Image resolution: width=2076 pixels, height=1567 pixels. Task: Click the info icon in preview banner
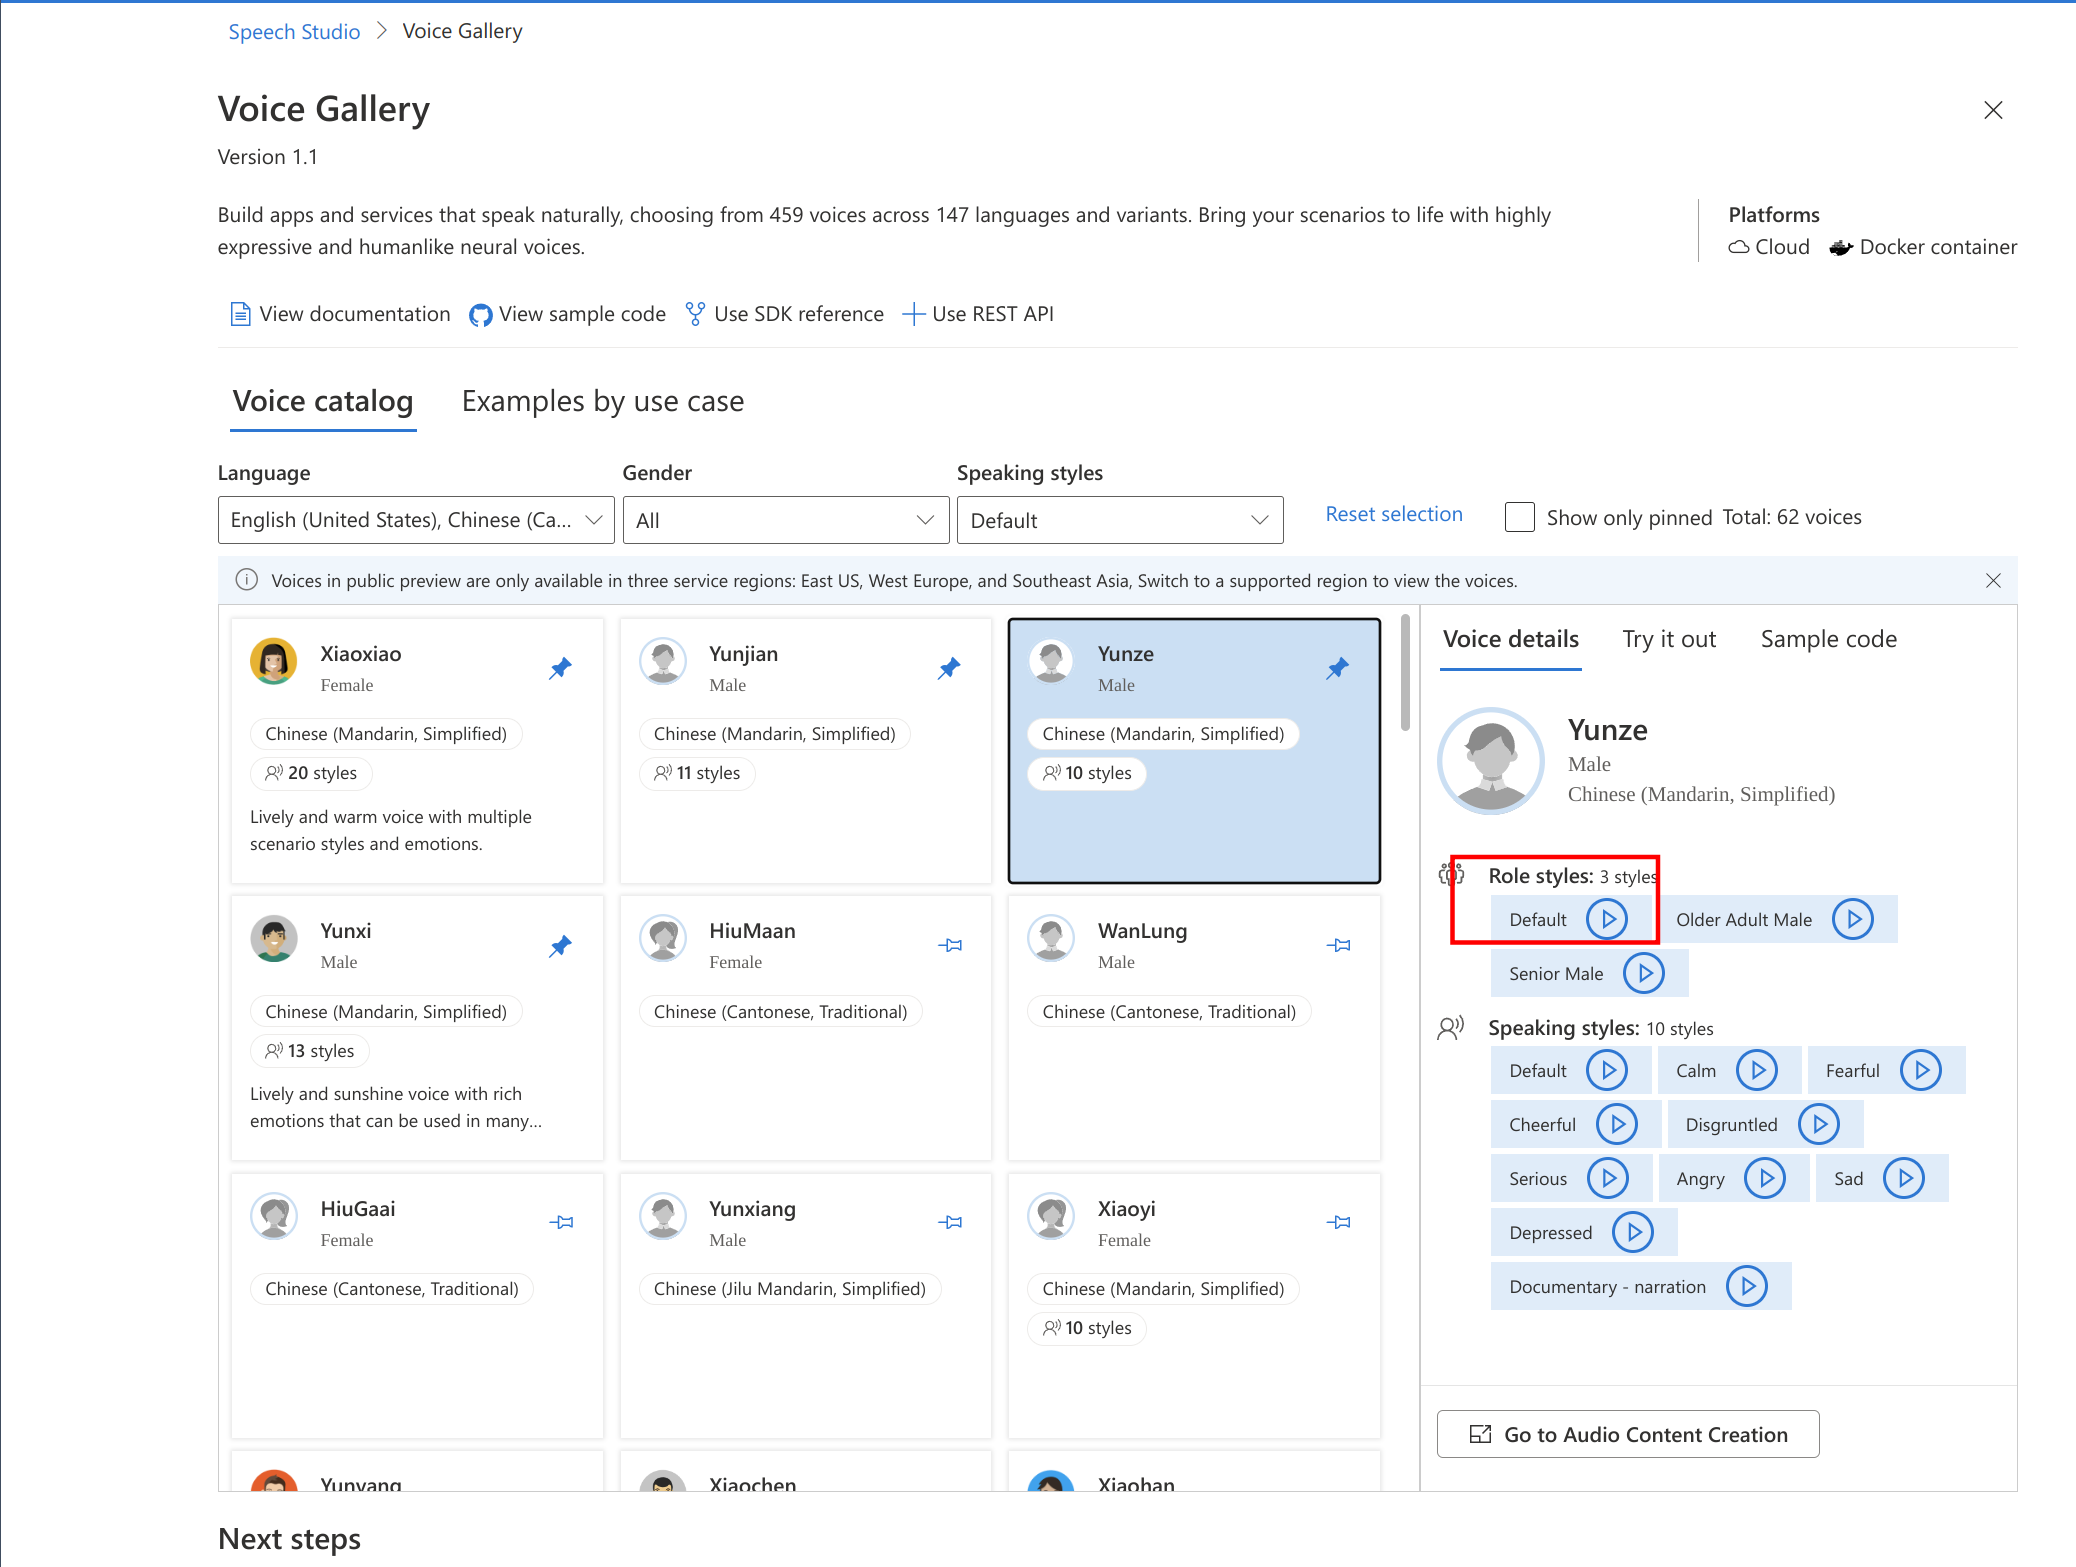pyautogui.click(x=246, y=580)
